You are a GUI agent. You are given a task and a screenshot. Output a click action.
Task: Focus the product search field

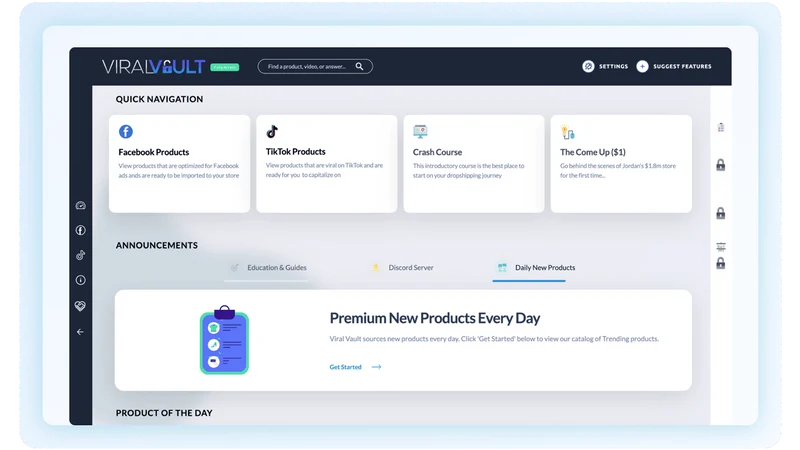(315, 66)
